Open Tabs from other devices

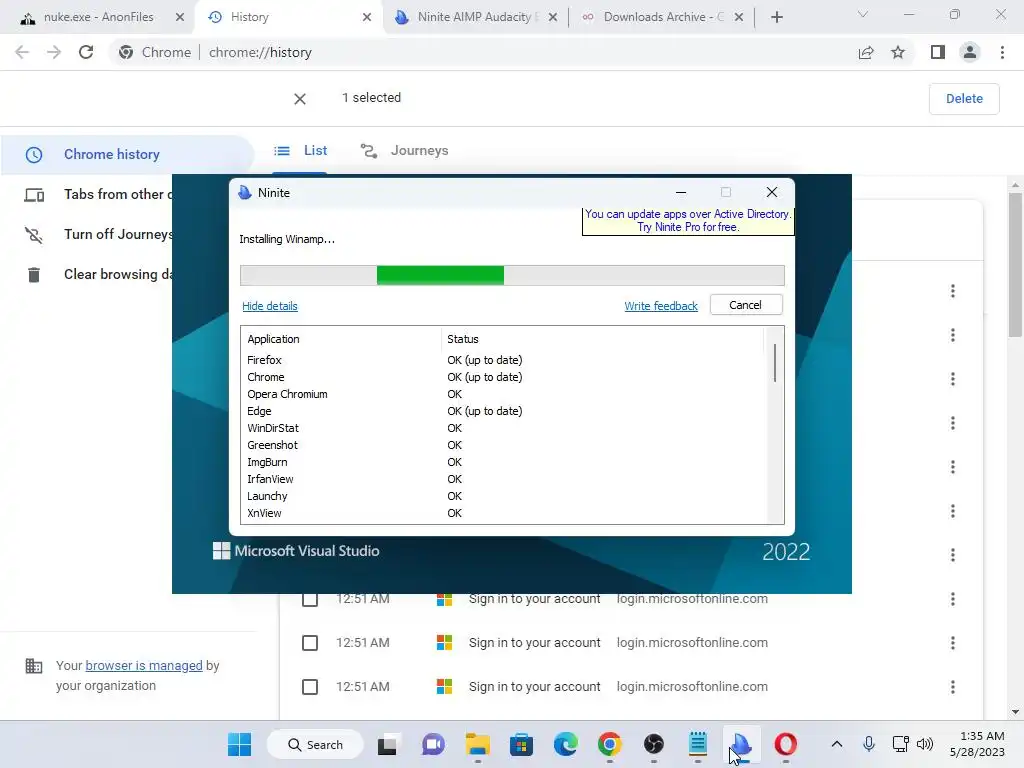tap(98, 195)
